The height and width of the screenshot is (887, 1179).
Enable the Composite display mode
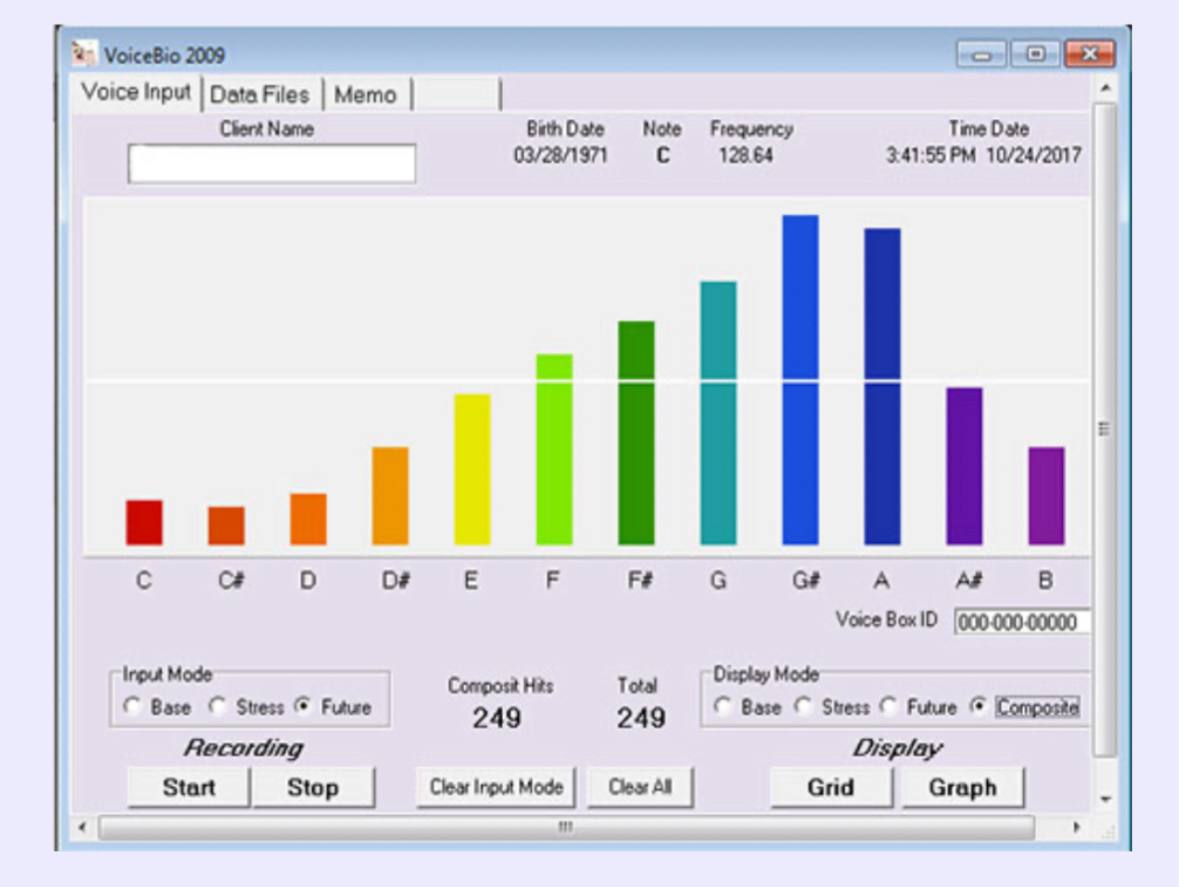click(x=979, y=707)
